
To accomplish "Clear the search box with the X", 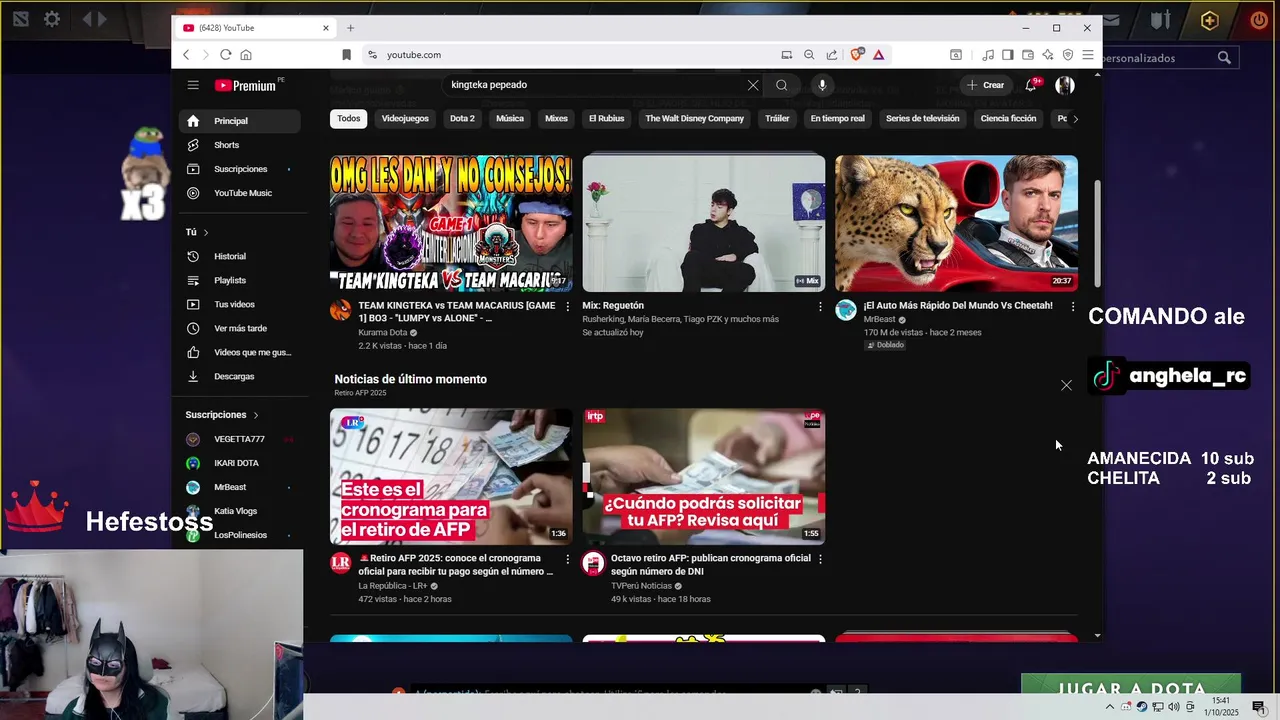I will click(753, 85).
